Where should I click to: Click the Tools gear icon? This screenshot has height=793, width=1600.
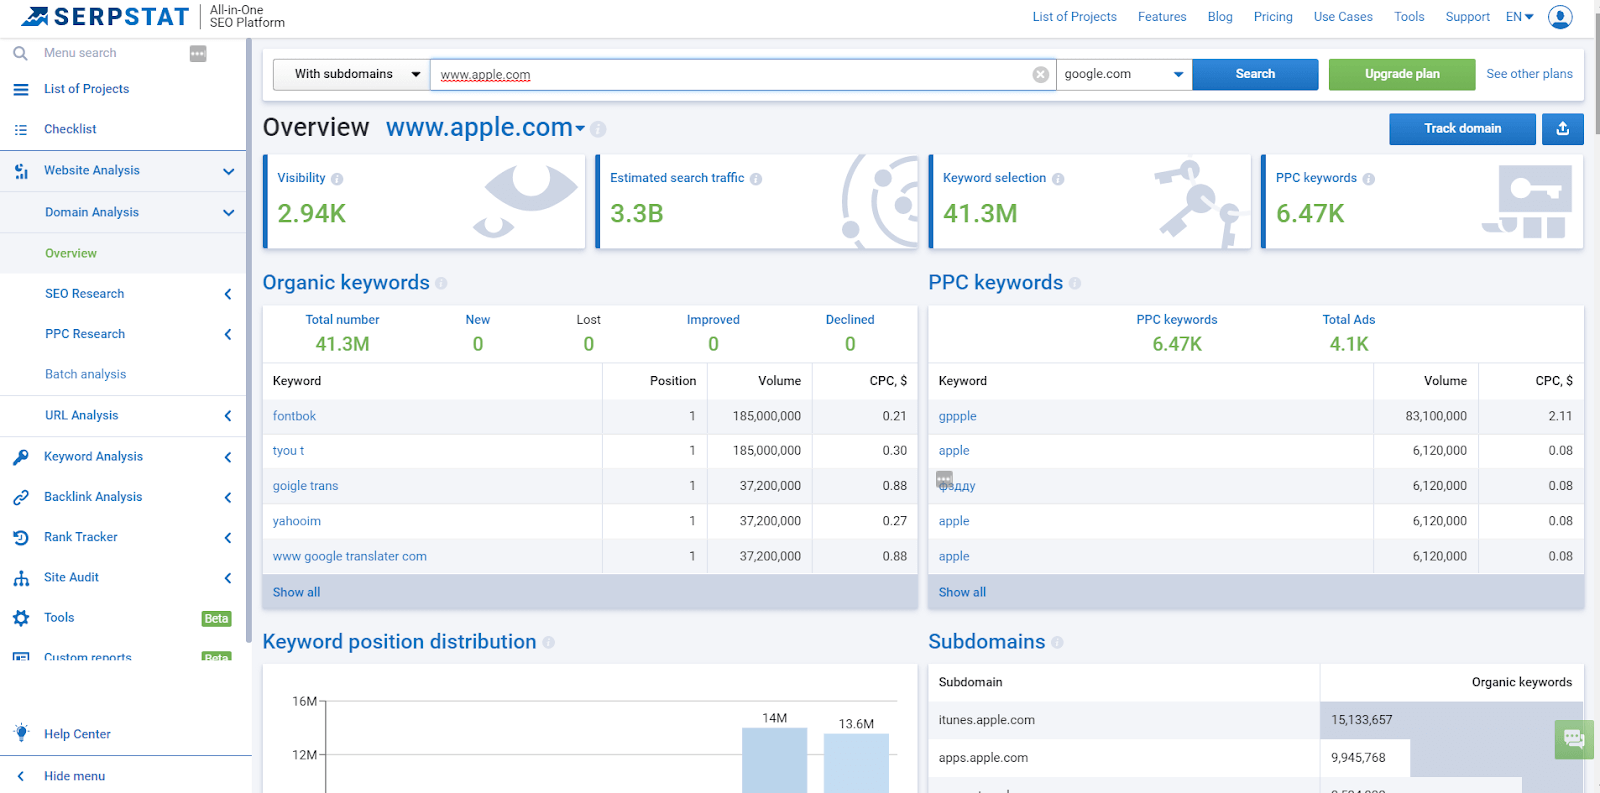coord(20,618)
